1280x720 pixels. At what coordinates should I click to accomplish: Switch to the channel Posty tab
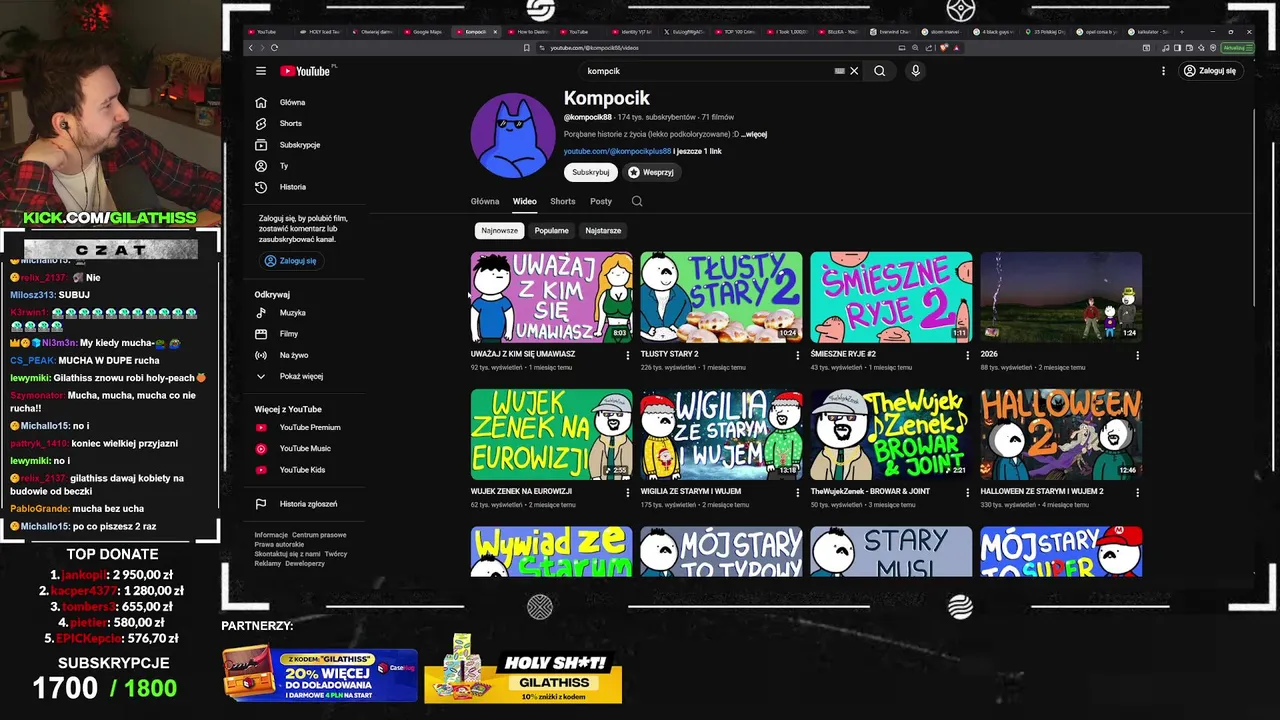(601, 201)
